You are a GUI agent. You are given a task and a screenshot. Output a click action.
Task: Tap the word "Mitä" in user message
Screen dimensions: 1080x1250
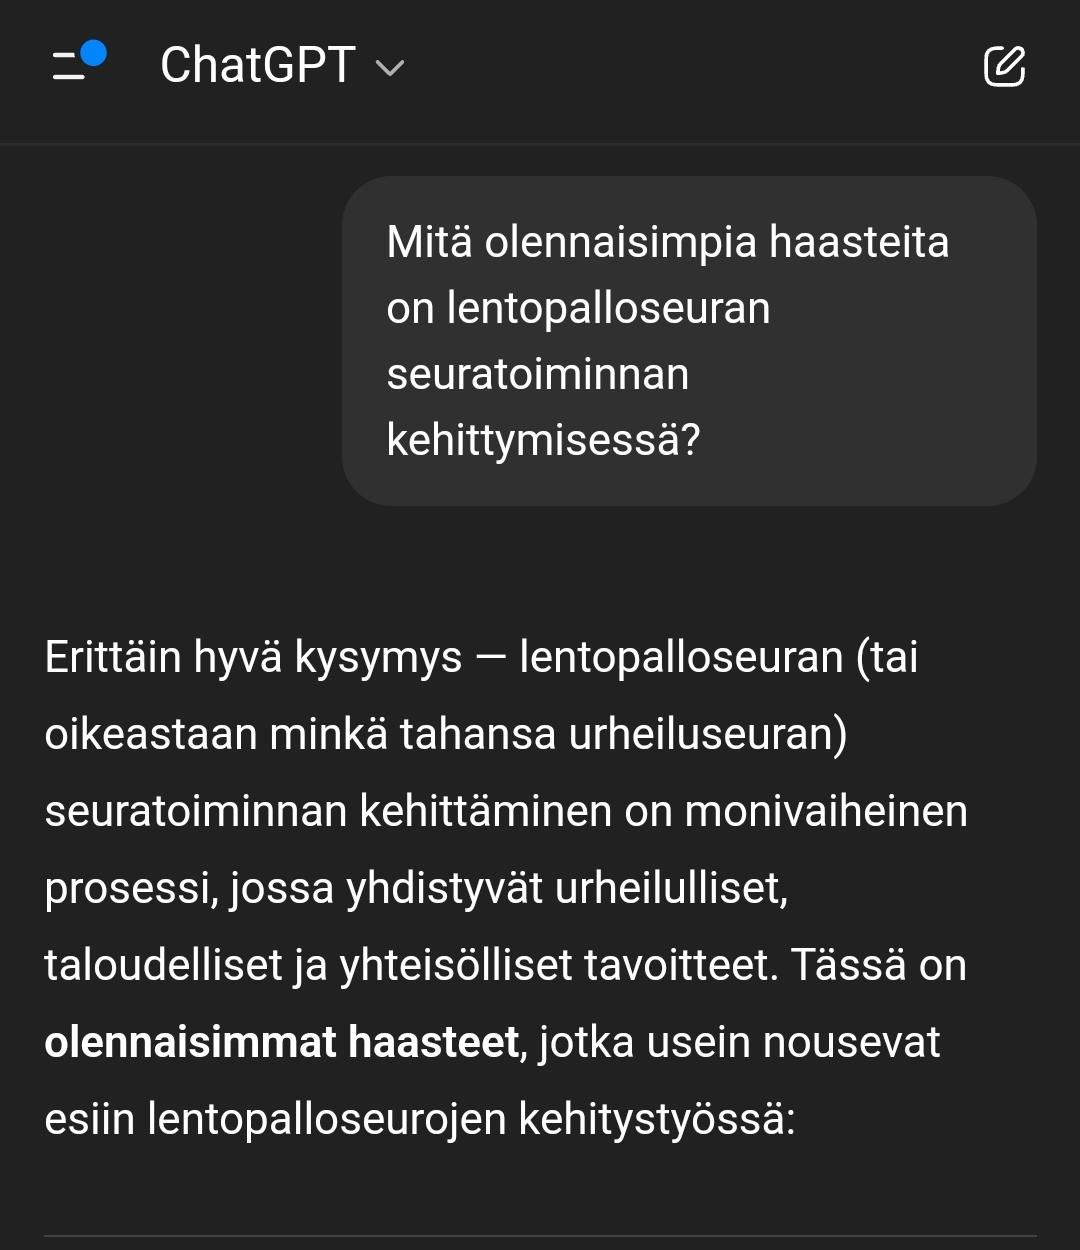tap(428, 242)
